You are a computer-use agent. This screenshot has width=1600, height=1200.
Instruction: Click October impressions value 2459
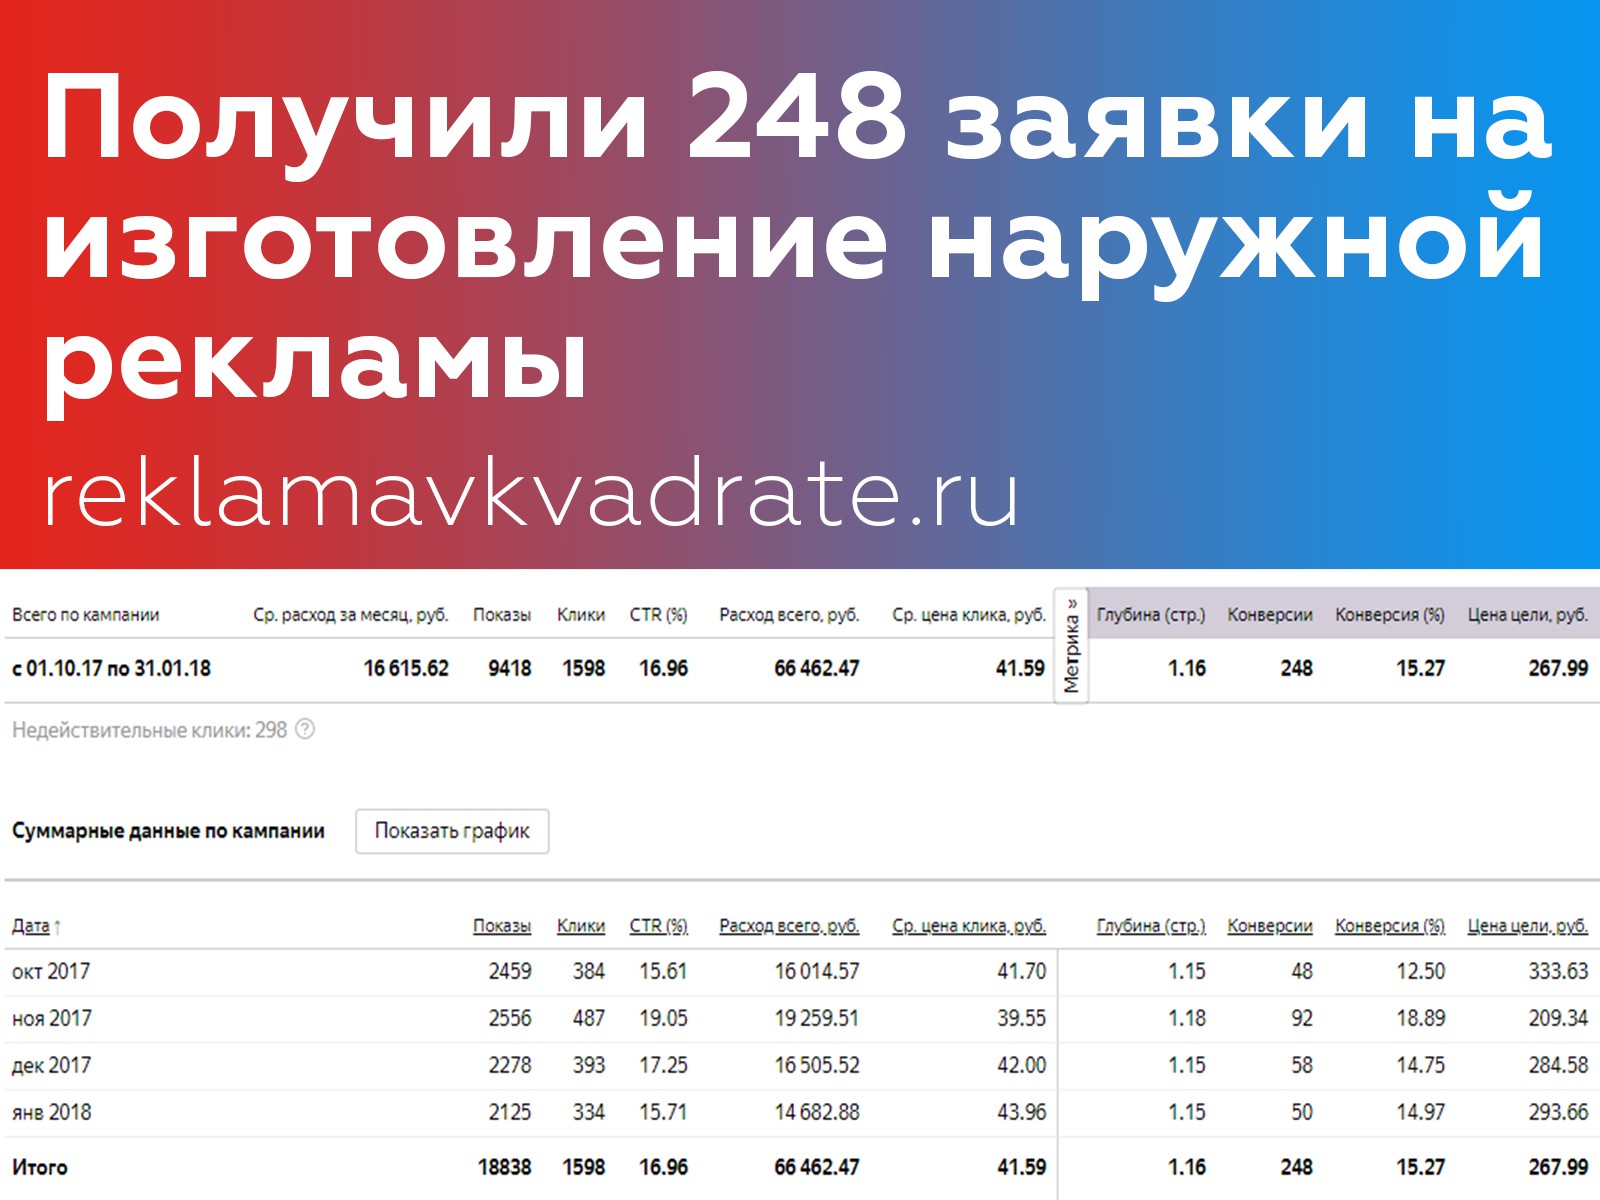[x=510, y=971]
